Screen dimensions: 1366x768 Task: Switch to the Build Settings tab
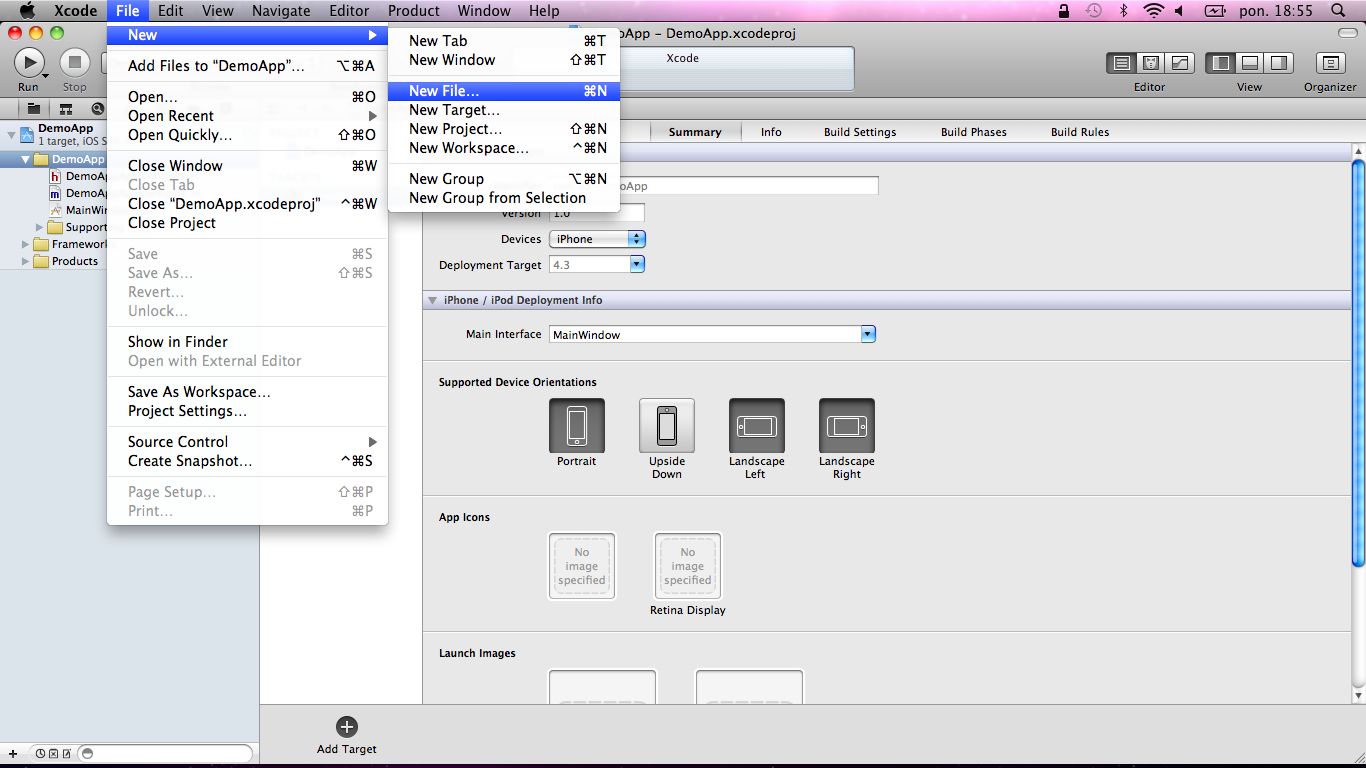[859, 132]
